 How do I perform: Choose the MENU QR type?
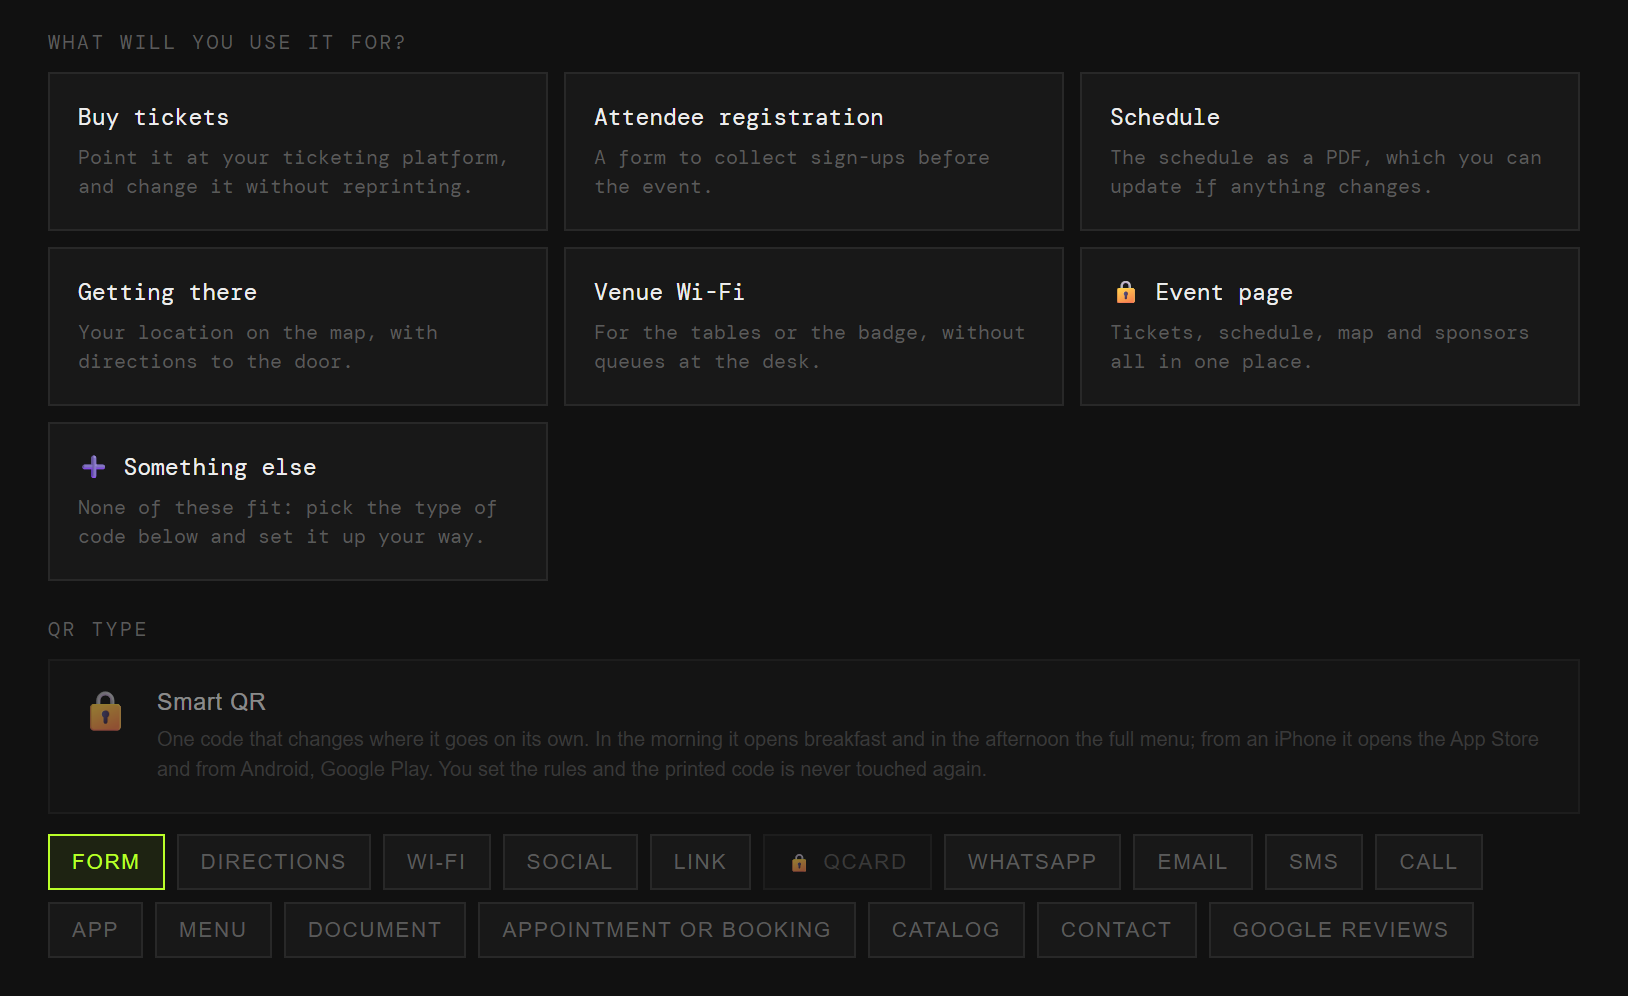(213, 930)
